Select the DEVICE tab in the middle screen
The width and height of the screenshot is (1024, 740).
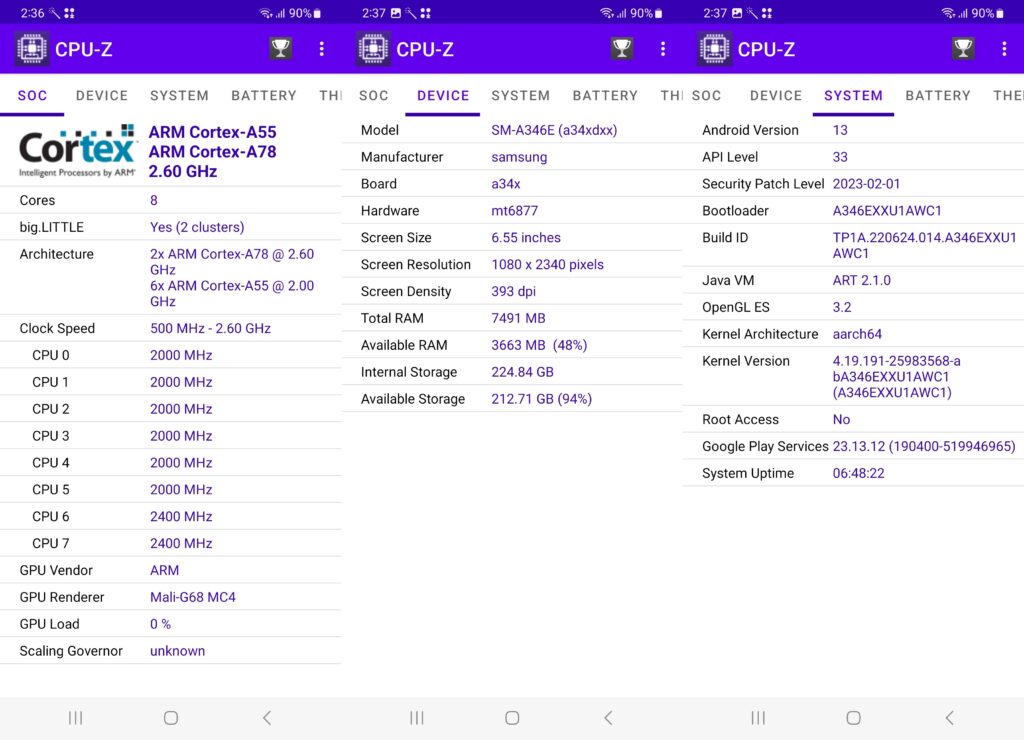443,96
